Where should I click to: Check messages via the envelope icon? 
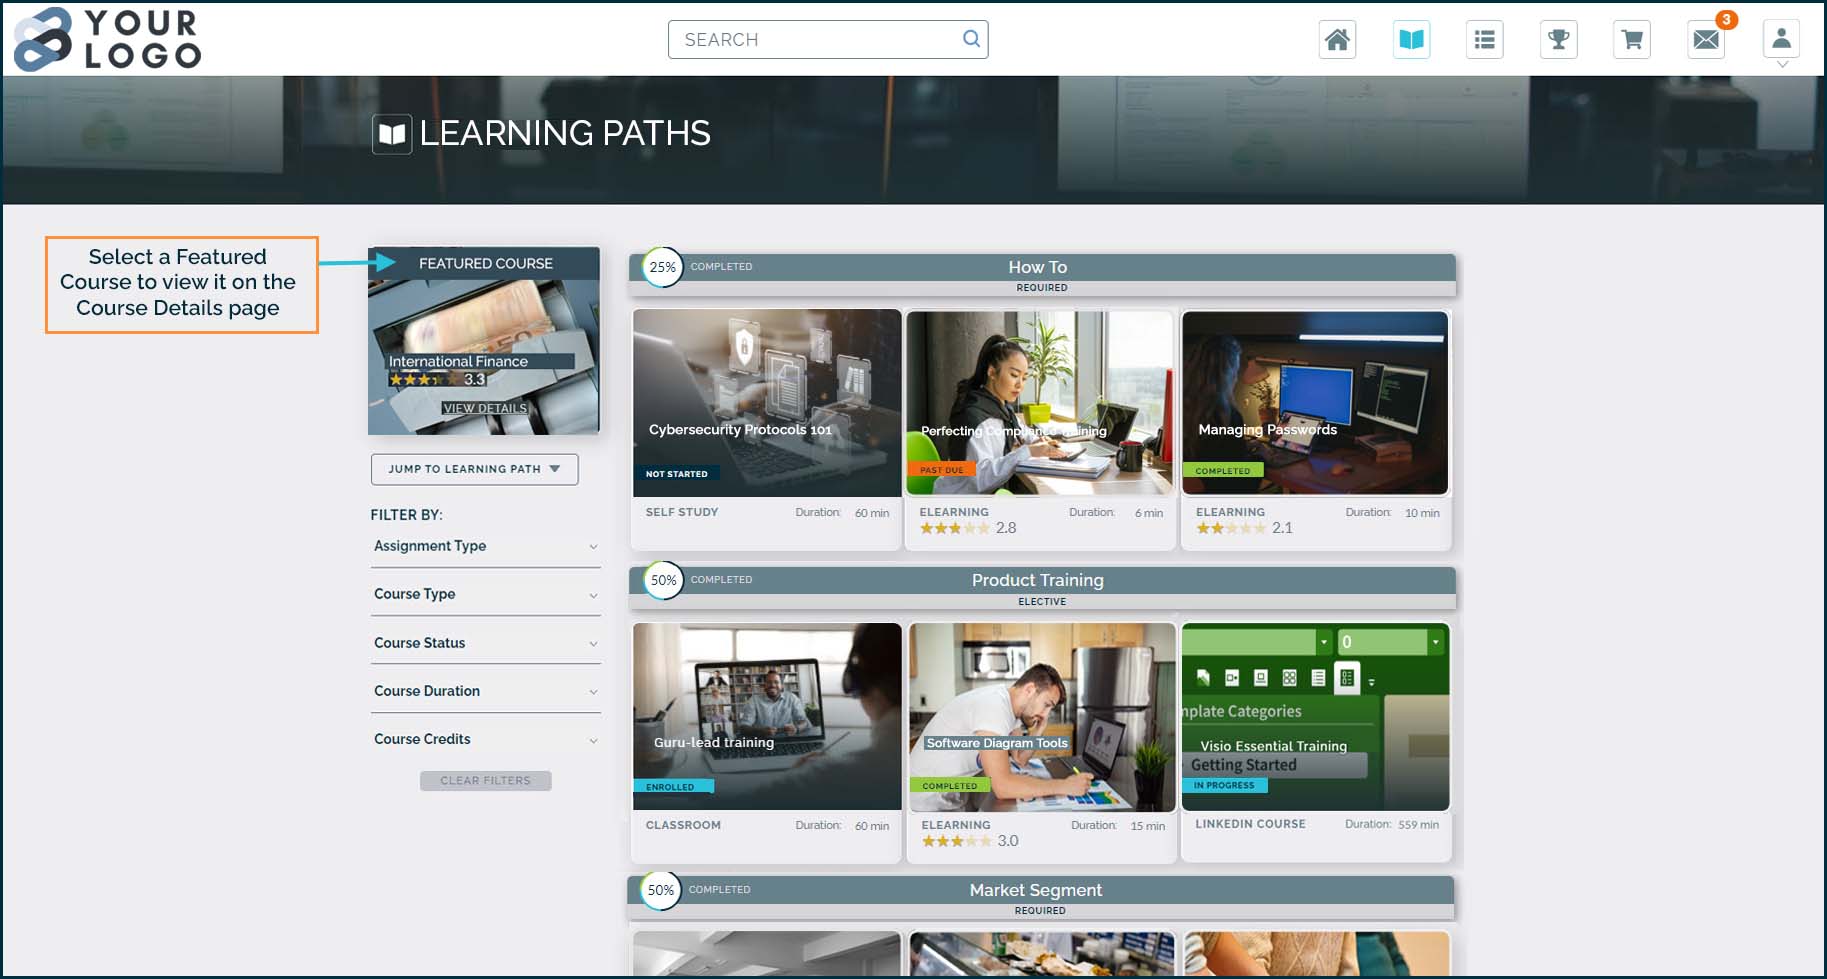[x=1704, y=39]
